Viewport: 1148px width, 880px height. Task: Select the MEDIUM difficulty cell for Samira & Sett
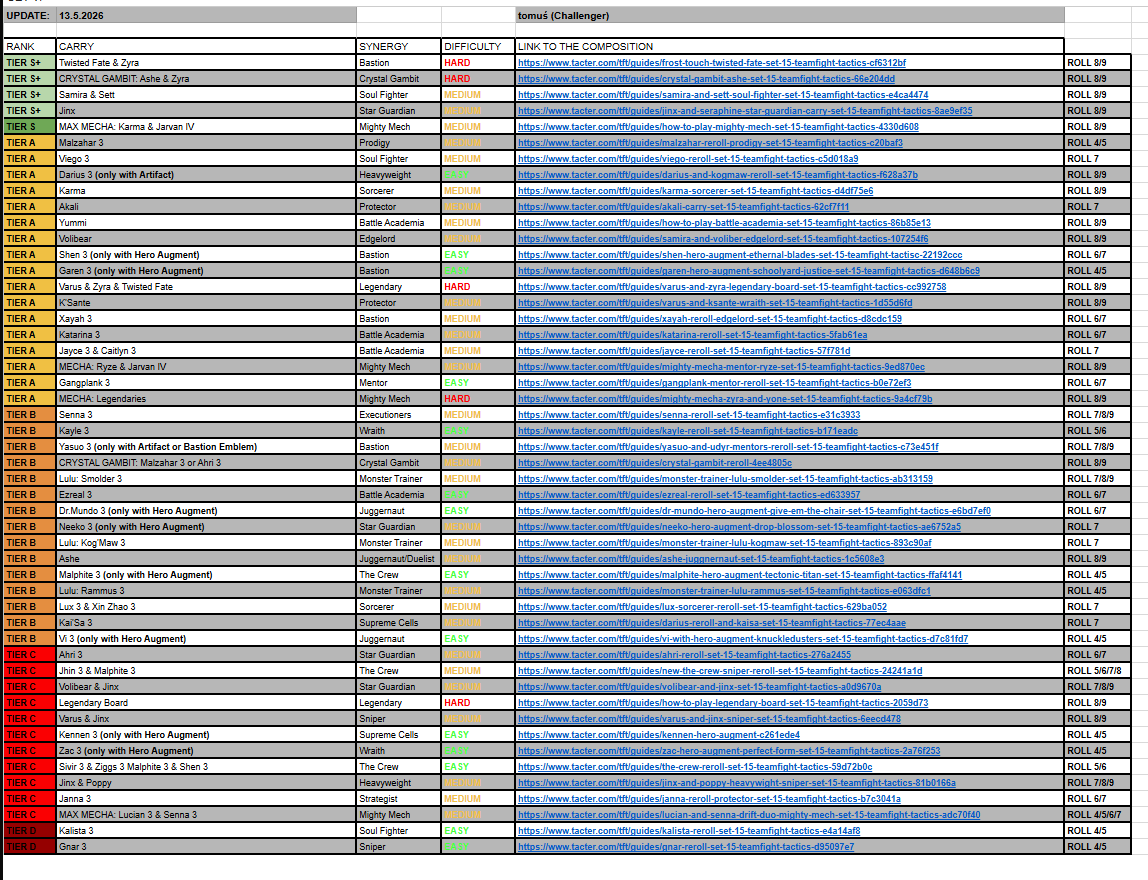click(478, 95)
